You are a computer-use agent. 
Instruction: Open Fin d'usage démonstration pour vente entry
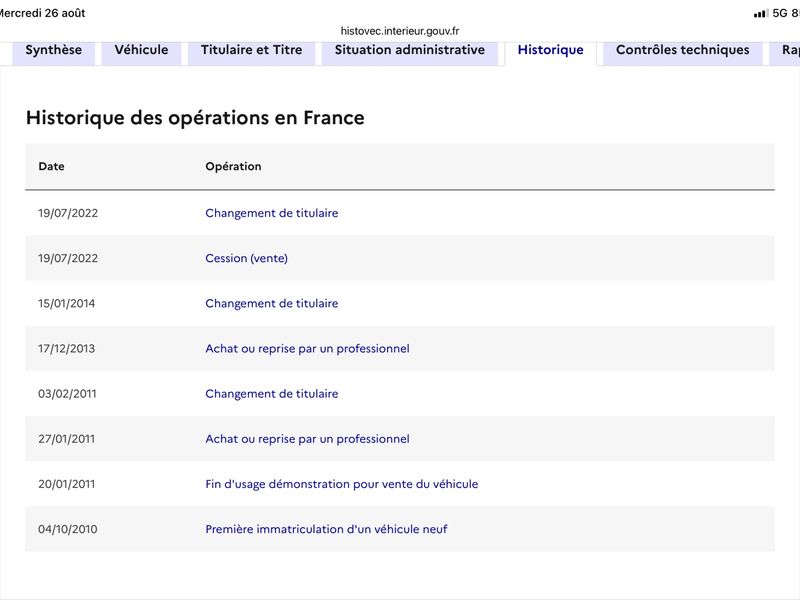tap(342, 484)
